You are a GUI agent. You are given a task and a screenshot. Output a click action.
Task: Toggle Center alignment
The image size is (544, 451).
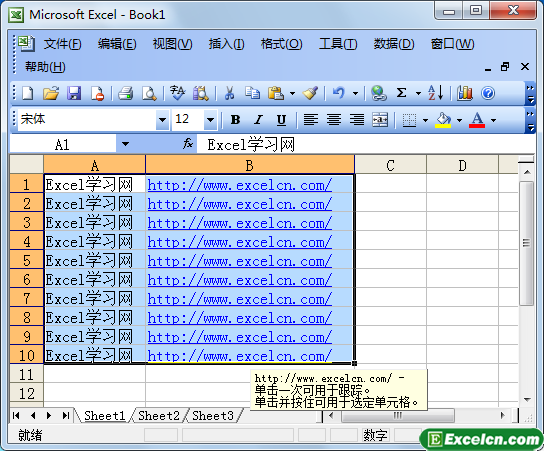(334, 120)
